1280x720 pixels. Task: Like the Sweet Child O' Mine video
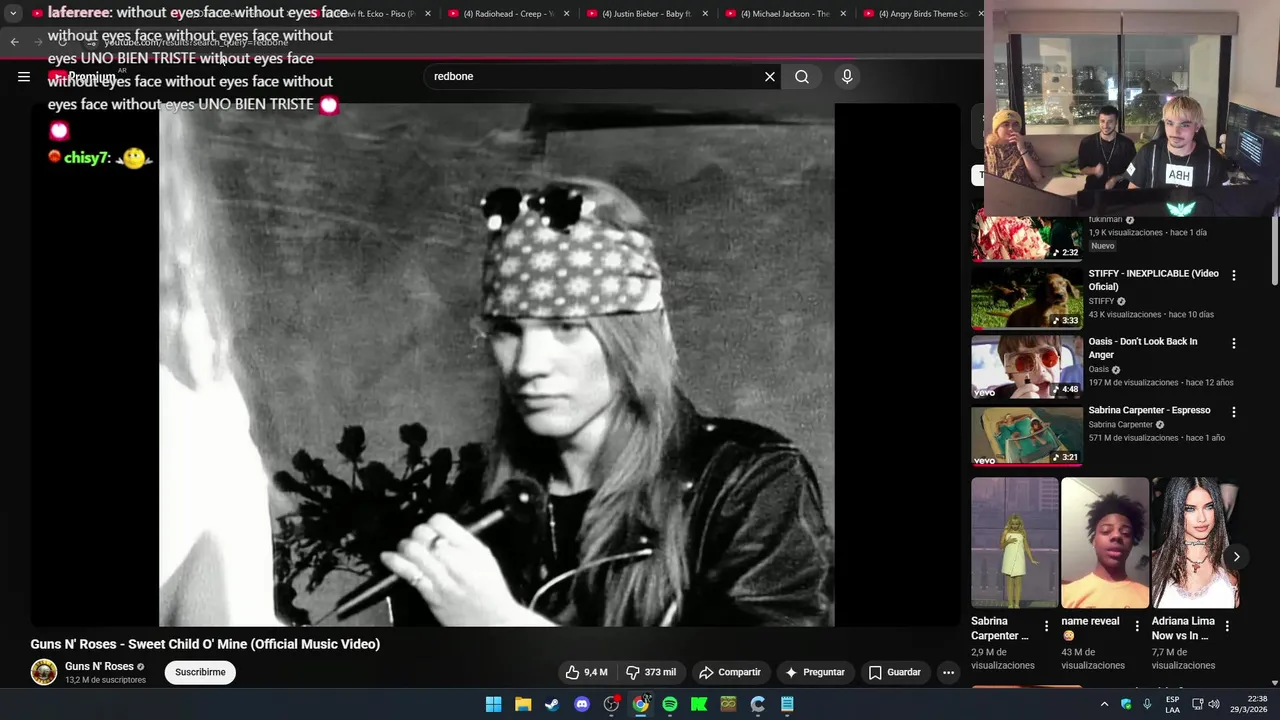(x=586, y=672)
